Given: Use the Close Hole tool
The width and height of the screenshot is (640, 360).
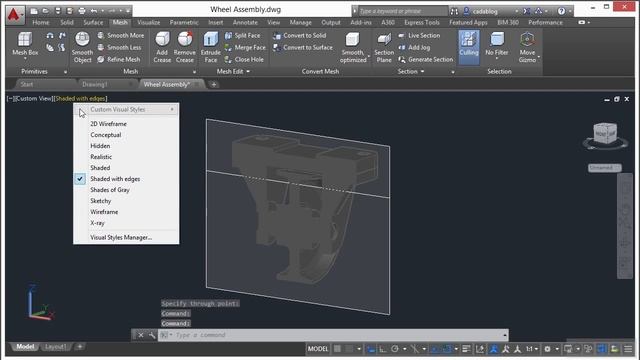Looking at the screenshot, I should 244,59.
